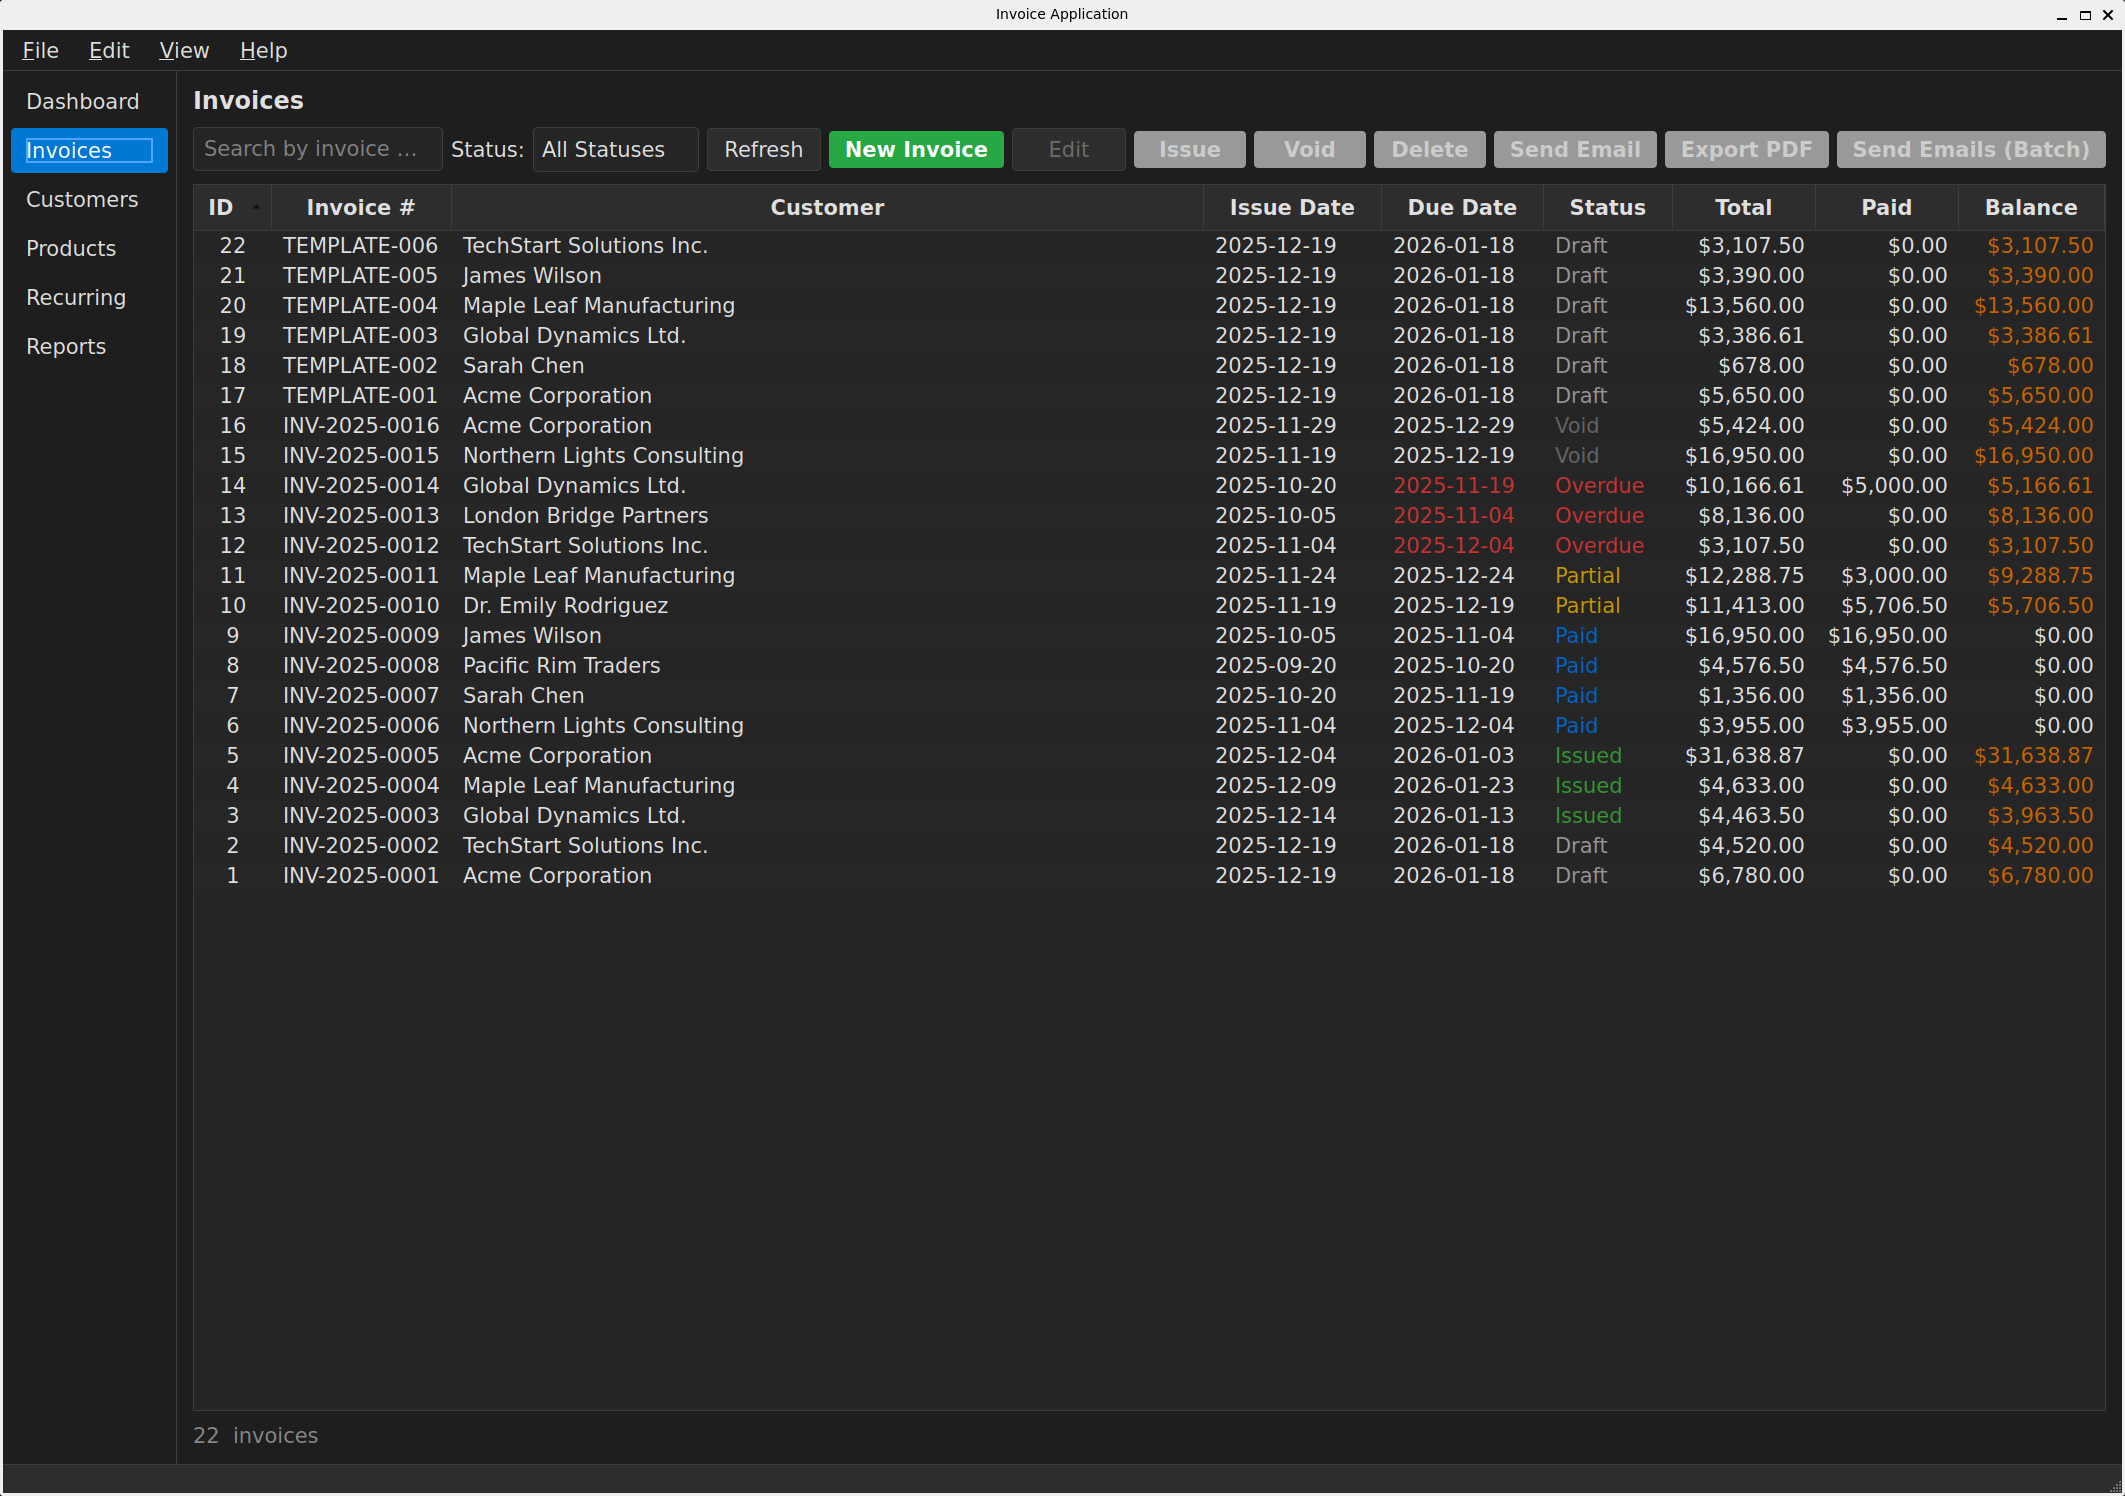Click the Export PDF button
The width and height of the screenshot is (2125, 1496).
[1745, 149]
